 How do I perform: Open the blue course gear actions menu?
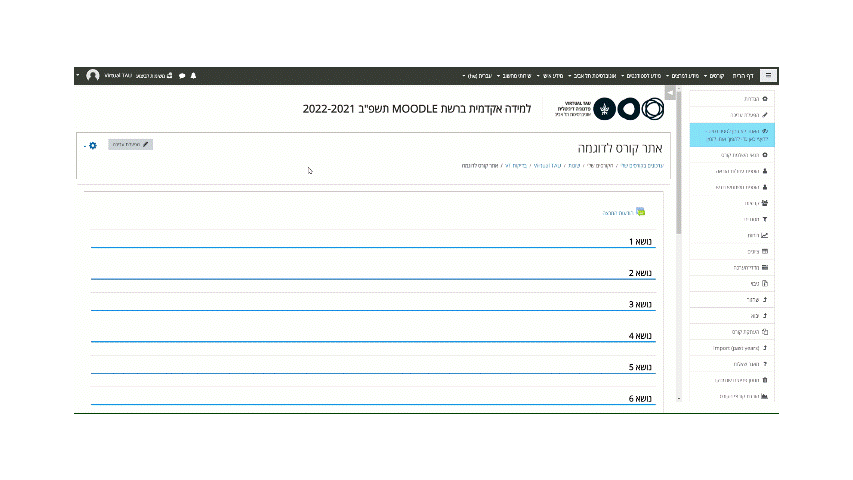[x=91, y=145]
